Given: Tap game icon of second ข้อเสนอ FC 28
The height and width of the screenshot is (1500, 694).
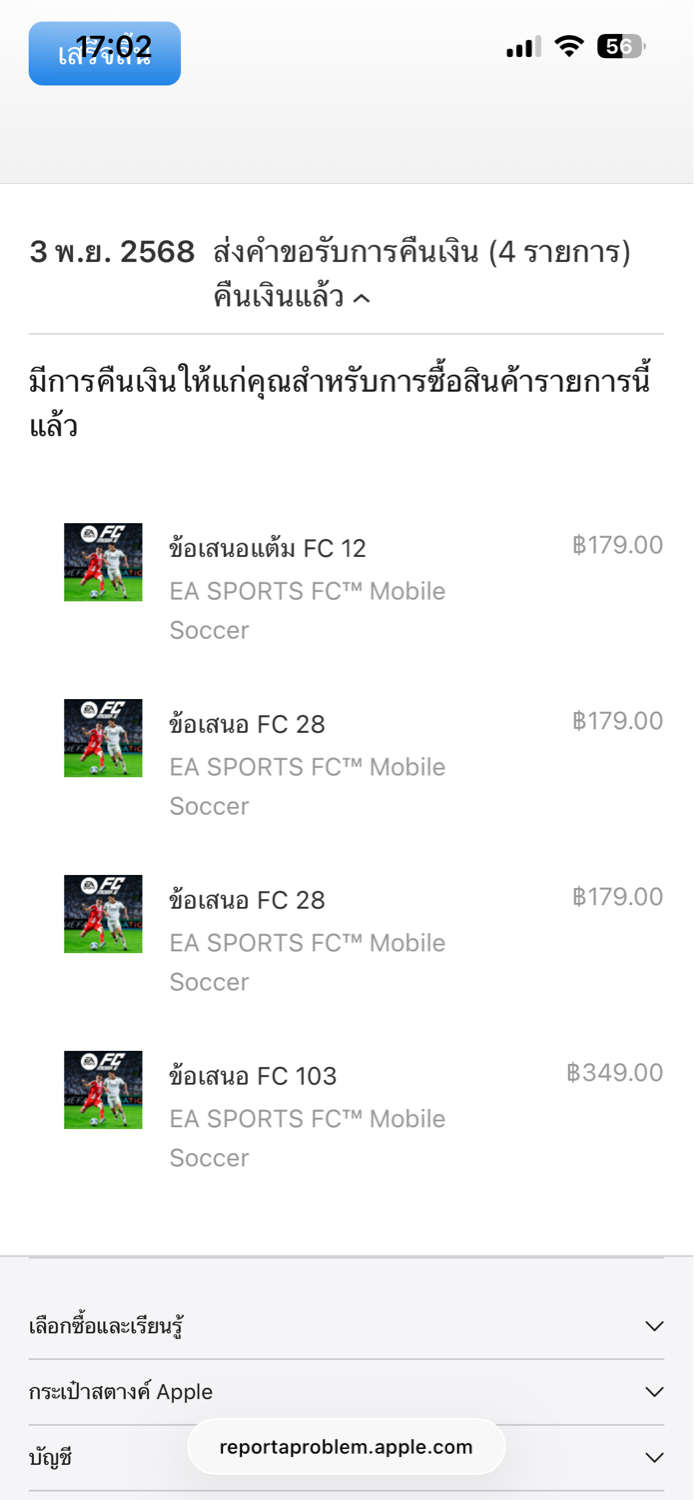Looking at the screenshot, I should [103, 914].
